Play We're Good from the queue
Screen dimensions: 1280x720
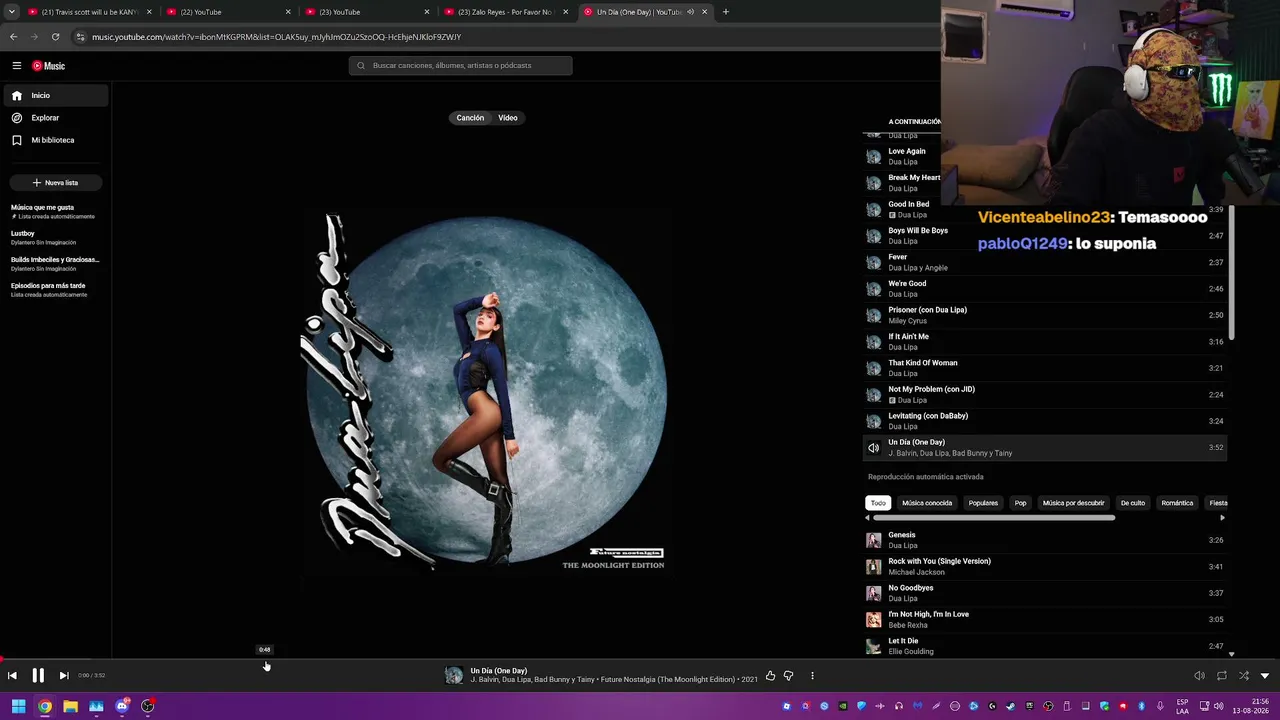1045,289
